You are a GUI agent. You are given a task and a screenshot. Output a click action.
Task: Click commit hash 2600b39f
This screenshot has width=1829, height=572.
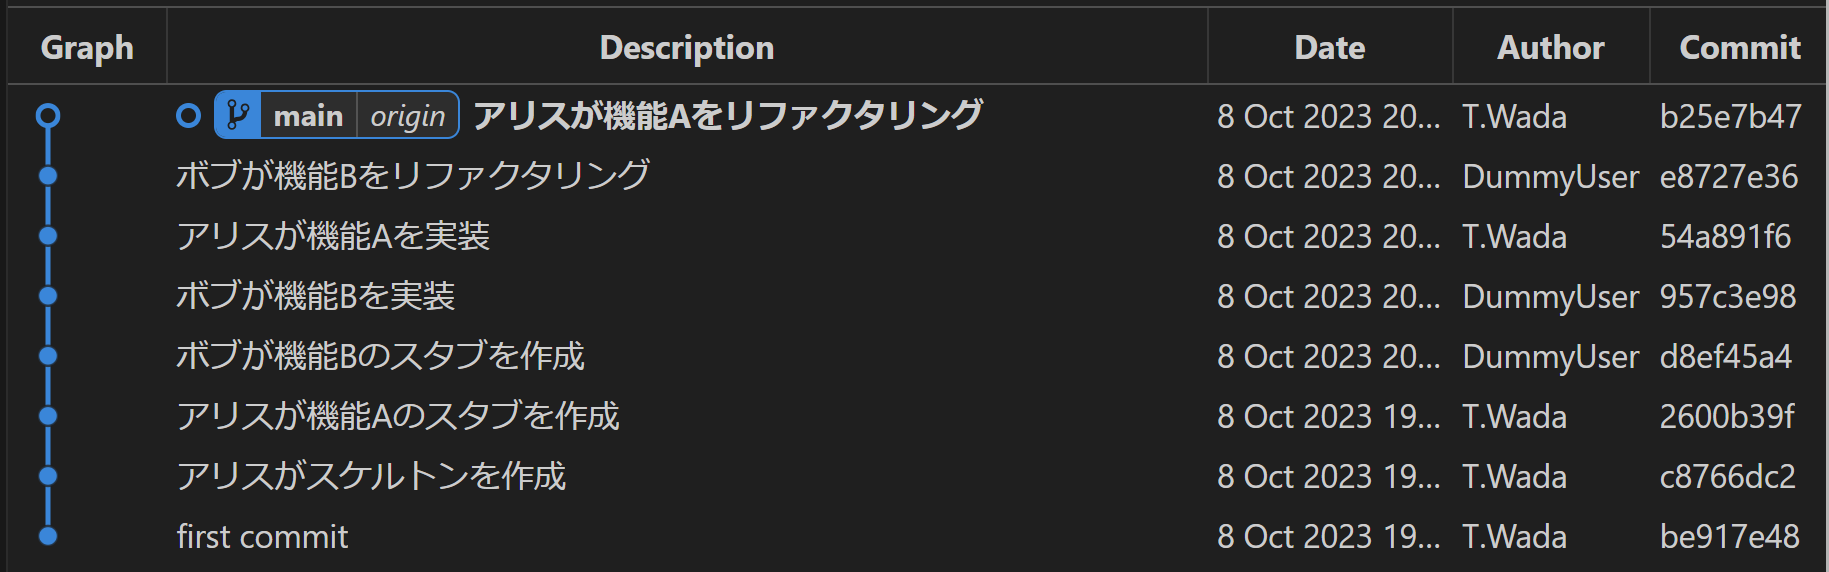[x=1727, y=417]
